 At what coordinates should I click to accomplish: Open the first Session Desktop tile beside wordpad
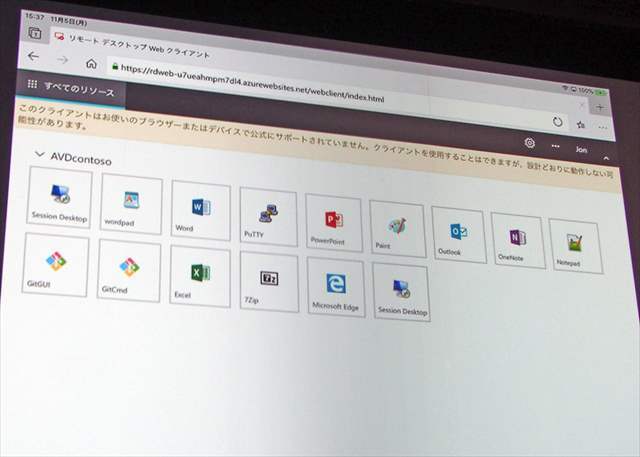[x=60, y=197]
